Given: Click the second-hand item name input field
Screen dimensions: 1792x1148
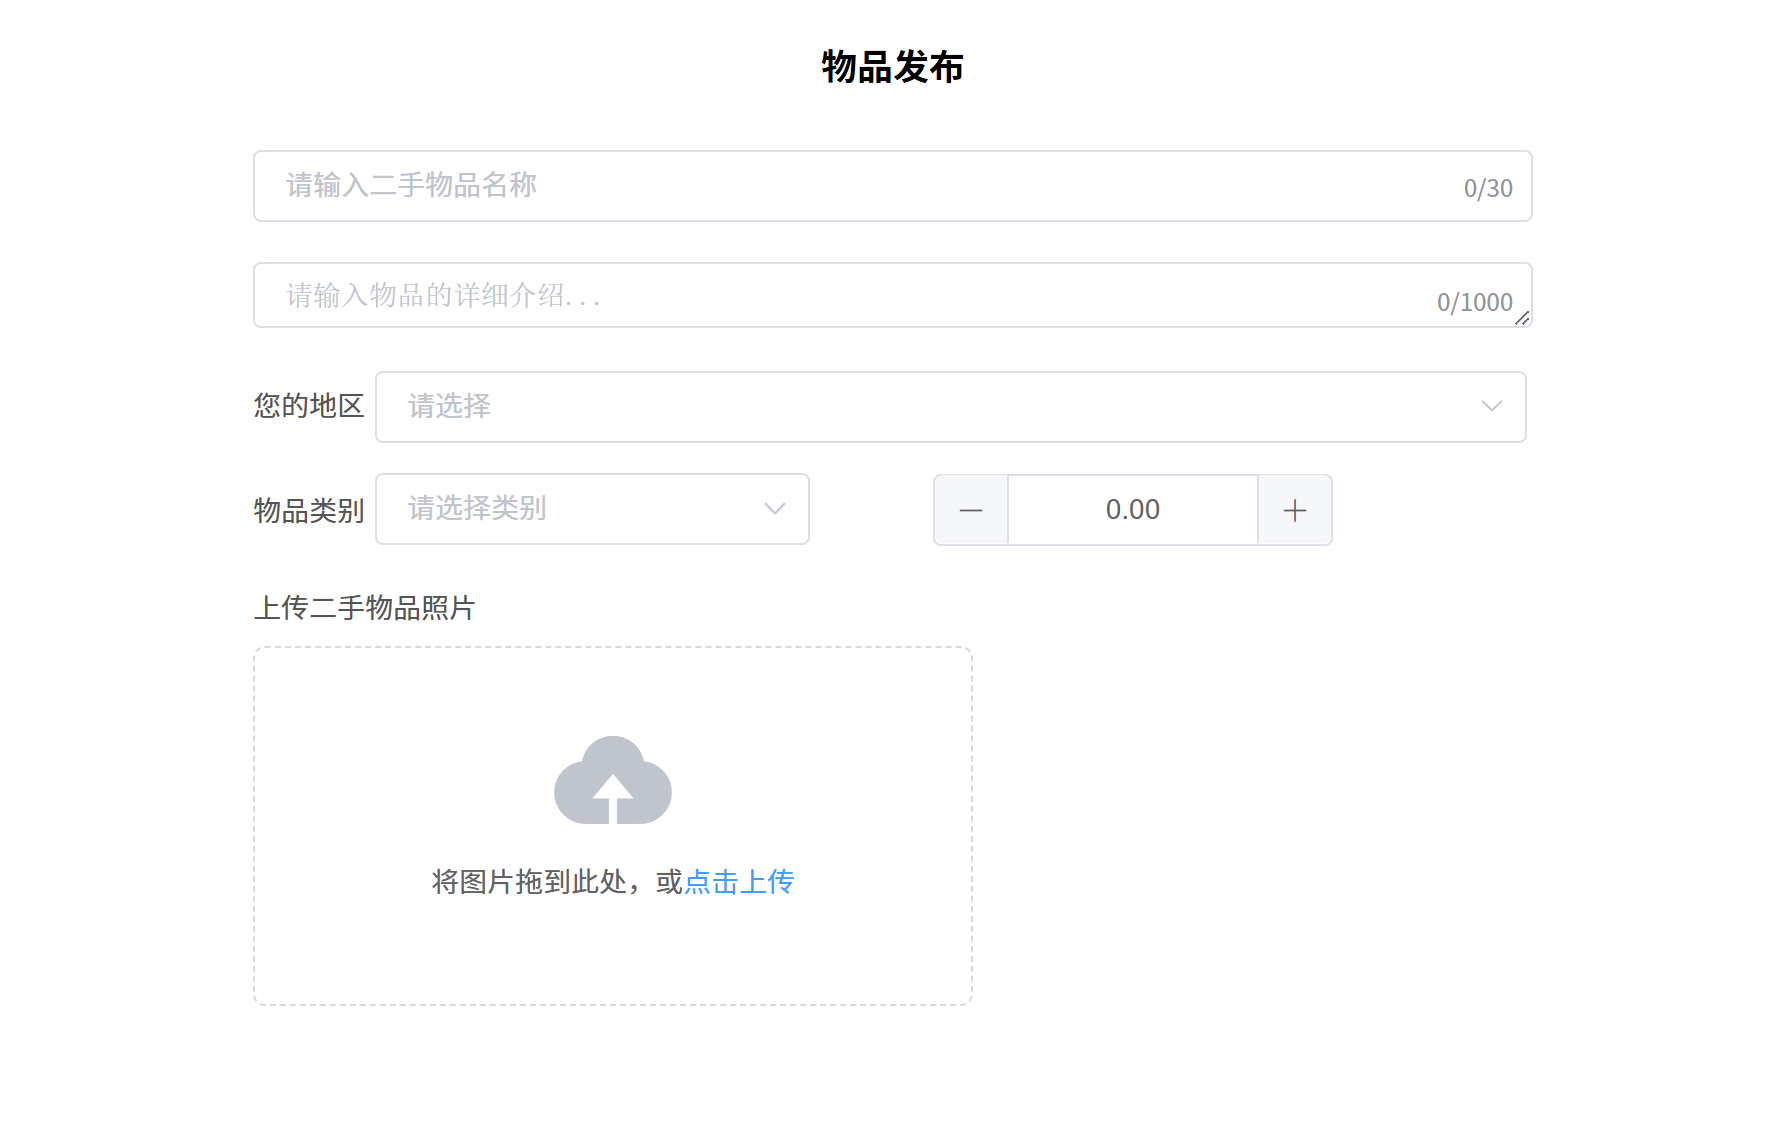Looking at the screenshot, I should coord(892,186).
